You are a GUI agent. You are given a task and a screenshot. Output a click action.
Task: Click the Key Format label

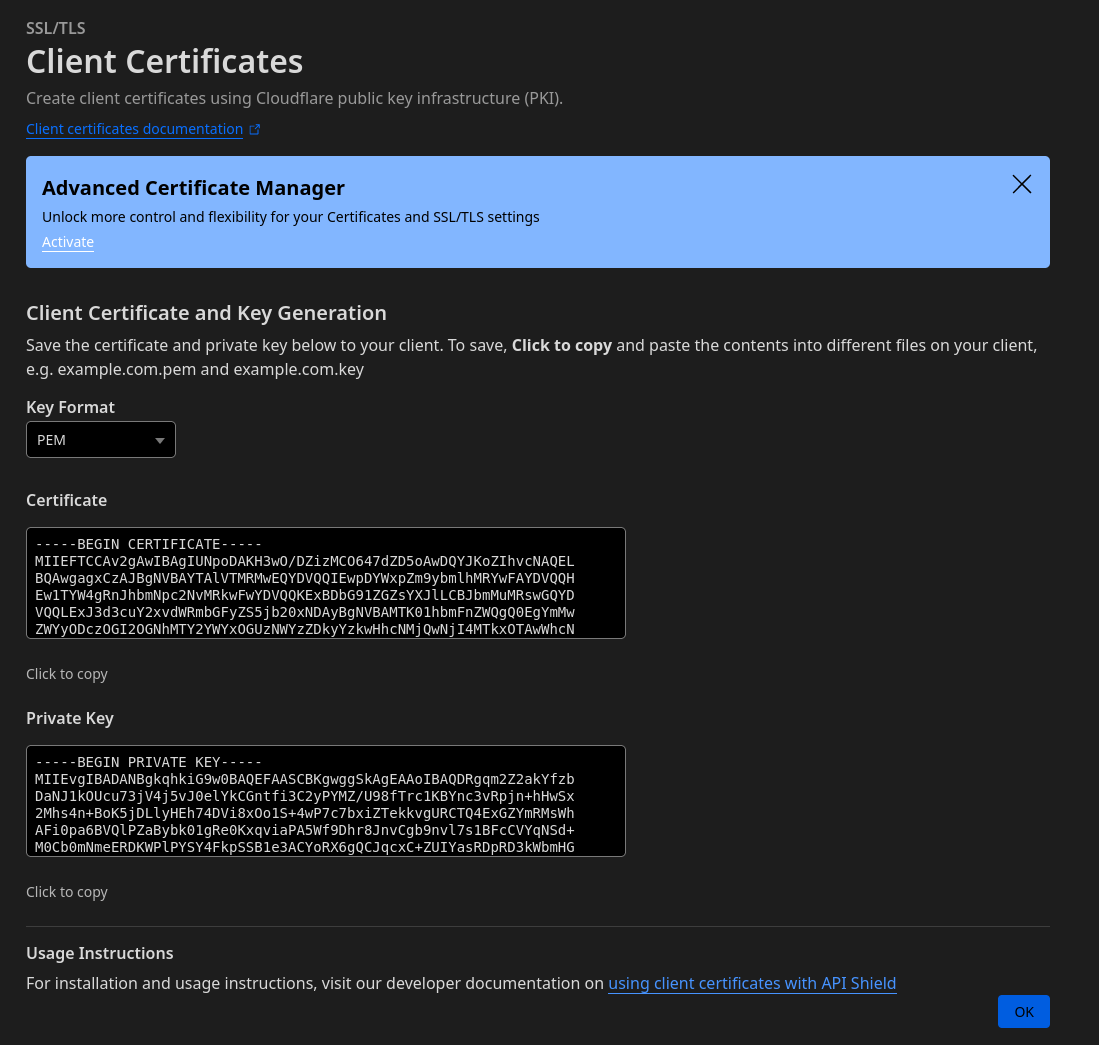[70, 407]
